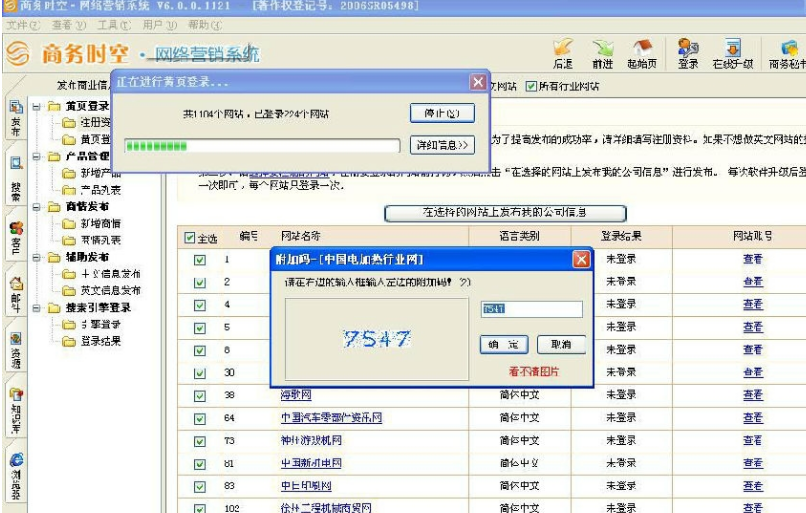806x513 pixels.
Task: Select 引擎登录 in the tree
Action: (101, 324)
